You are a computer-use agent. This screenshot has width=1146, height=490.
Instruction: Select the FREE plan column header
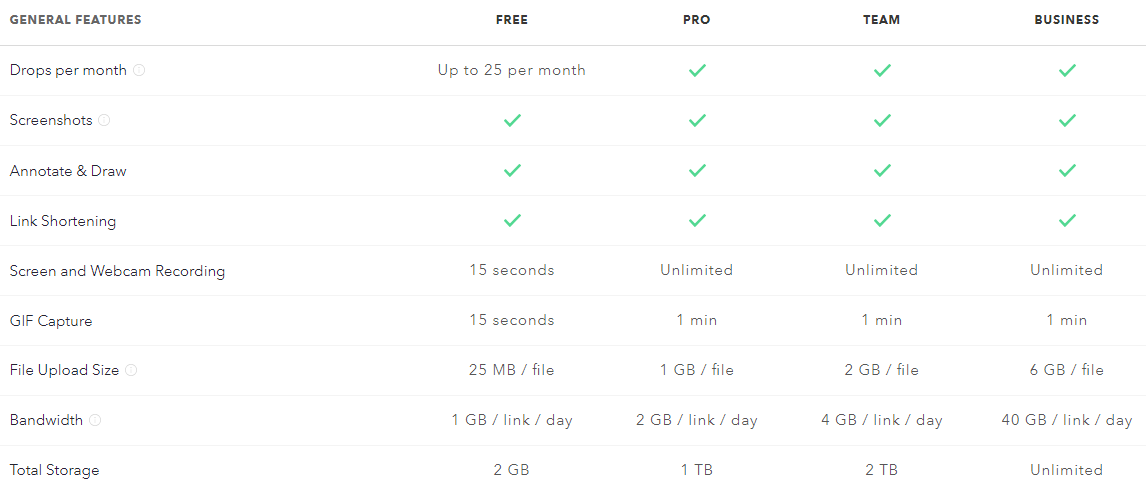512,20
